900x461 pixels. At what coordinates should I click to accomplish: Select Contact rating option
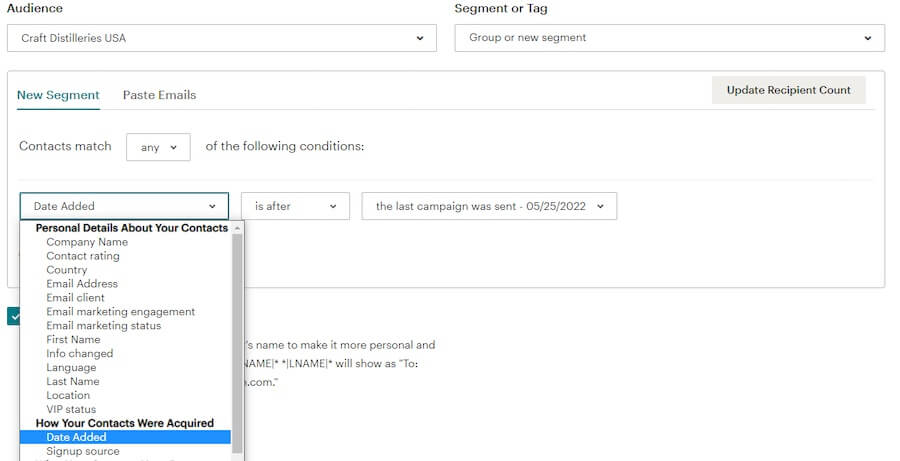pyautogui.click(x=83, y=255)
